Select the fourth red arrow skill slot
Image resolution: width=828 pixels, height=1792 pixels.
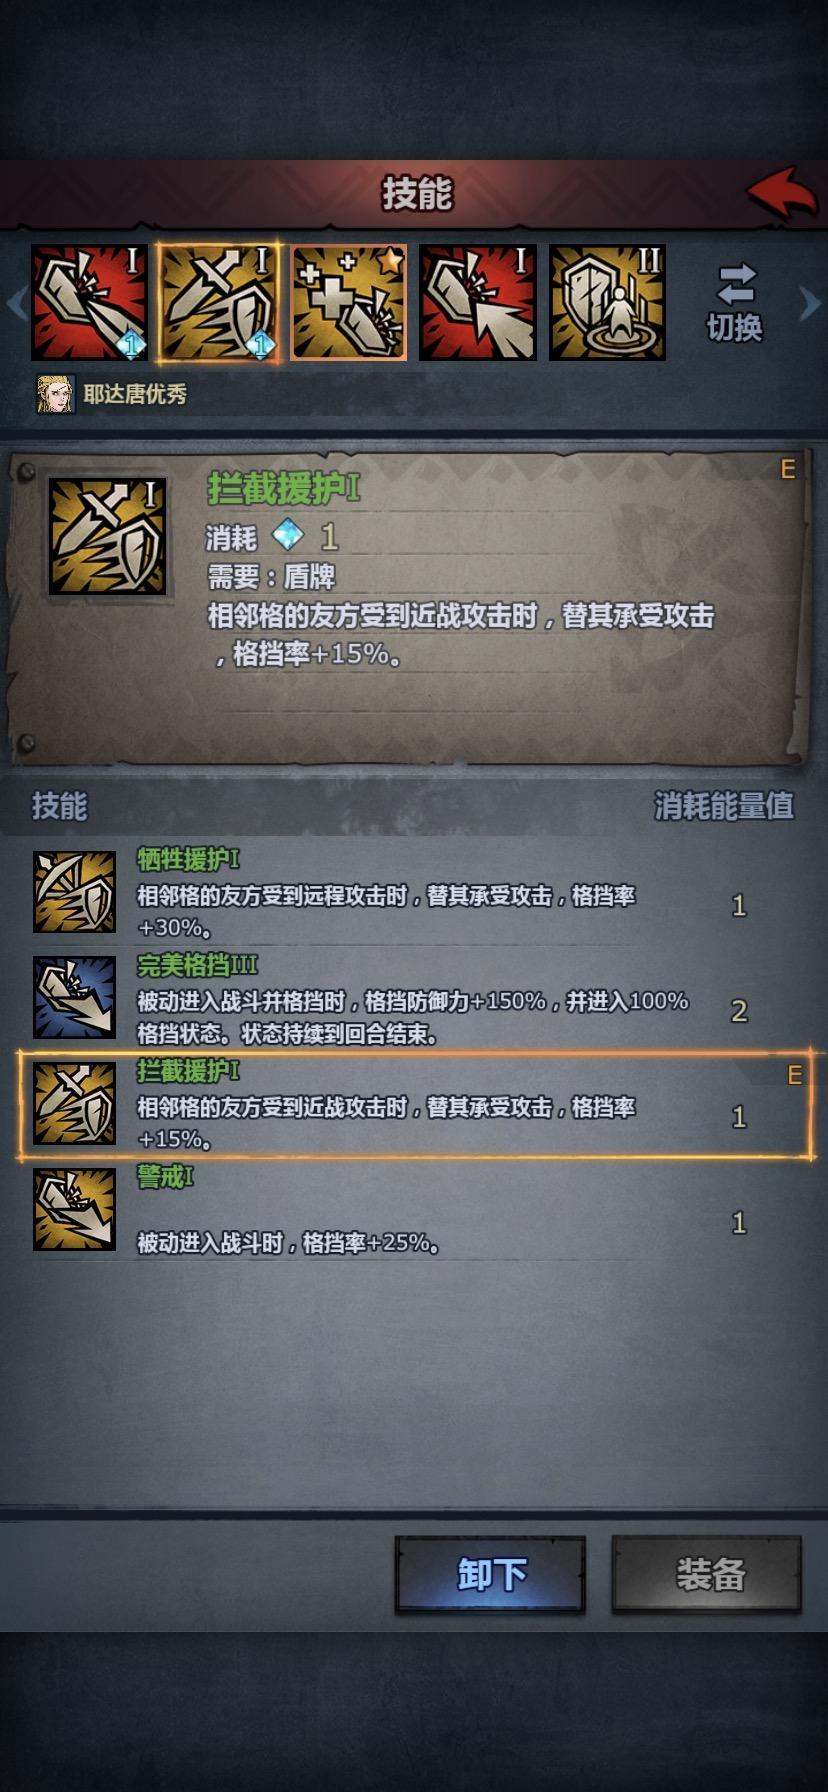click(477, 302)
